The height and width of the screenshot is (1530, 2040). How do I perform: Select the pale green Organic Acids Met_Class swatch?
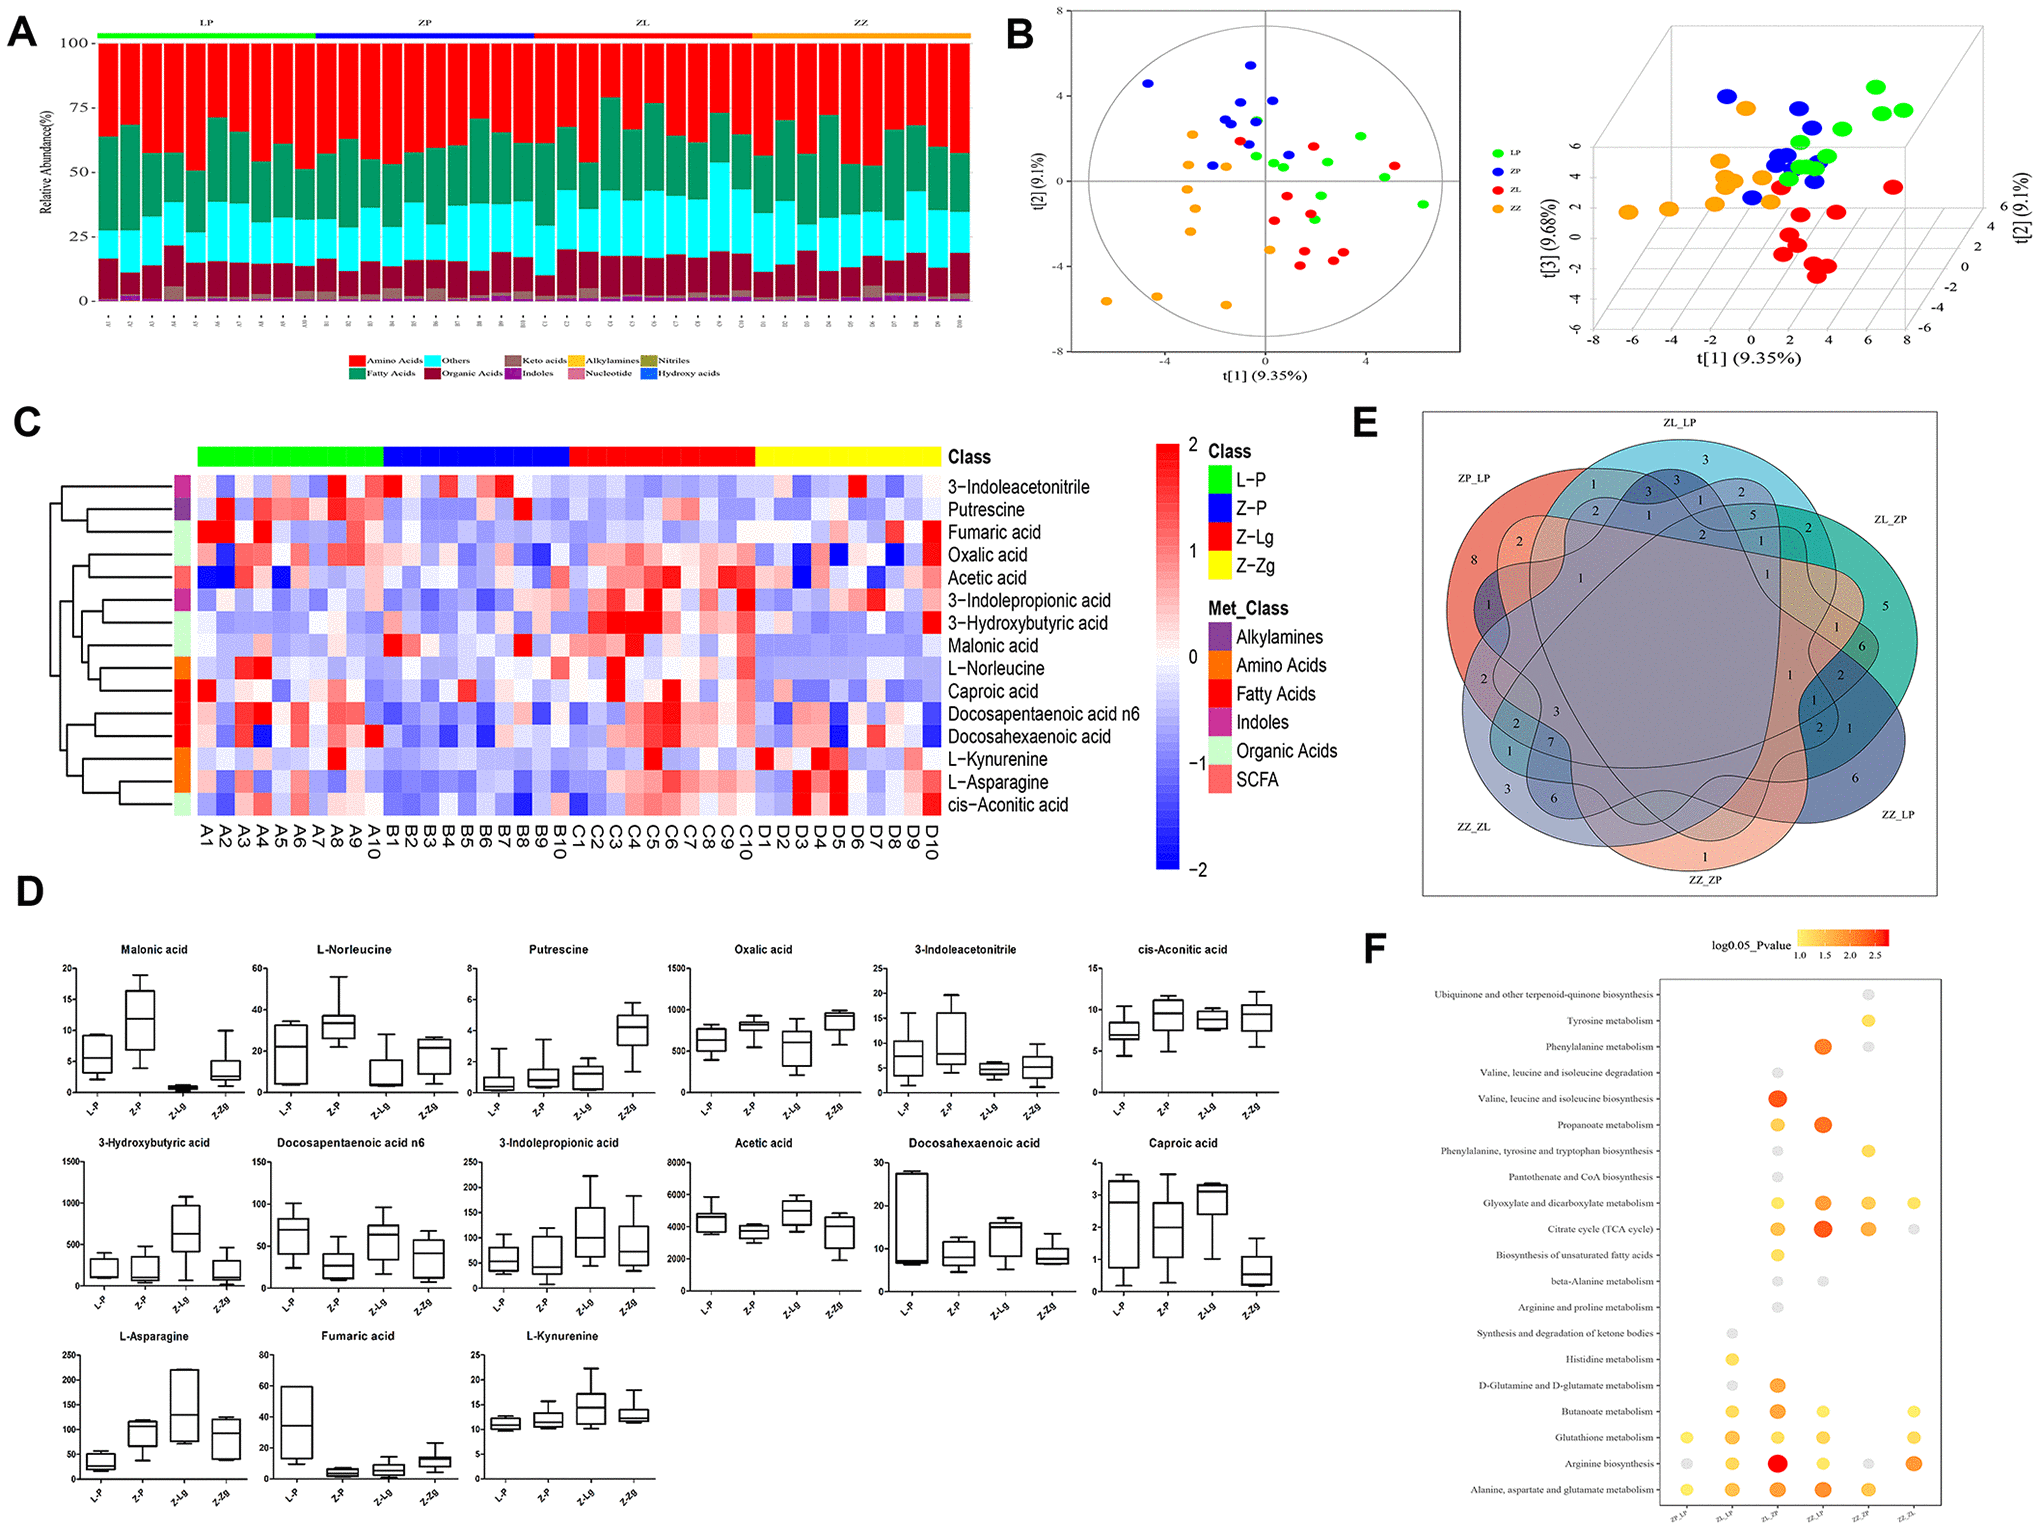coord(1219,751)
